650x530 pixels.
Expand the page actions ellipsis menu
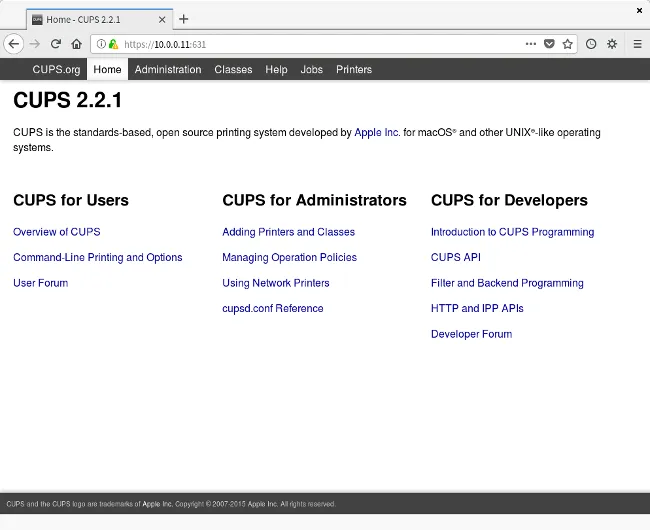click(531, 44)
